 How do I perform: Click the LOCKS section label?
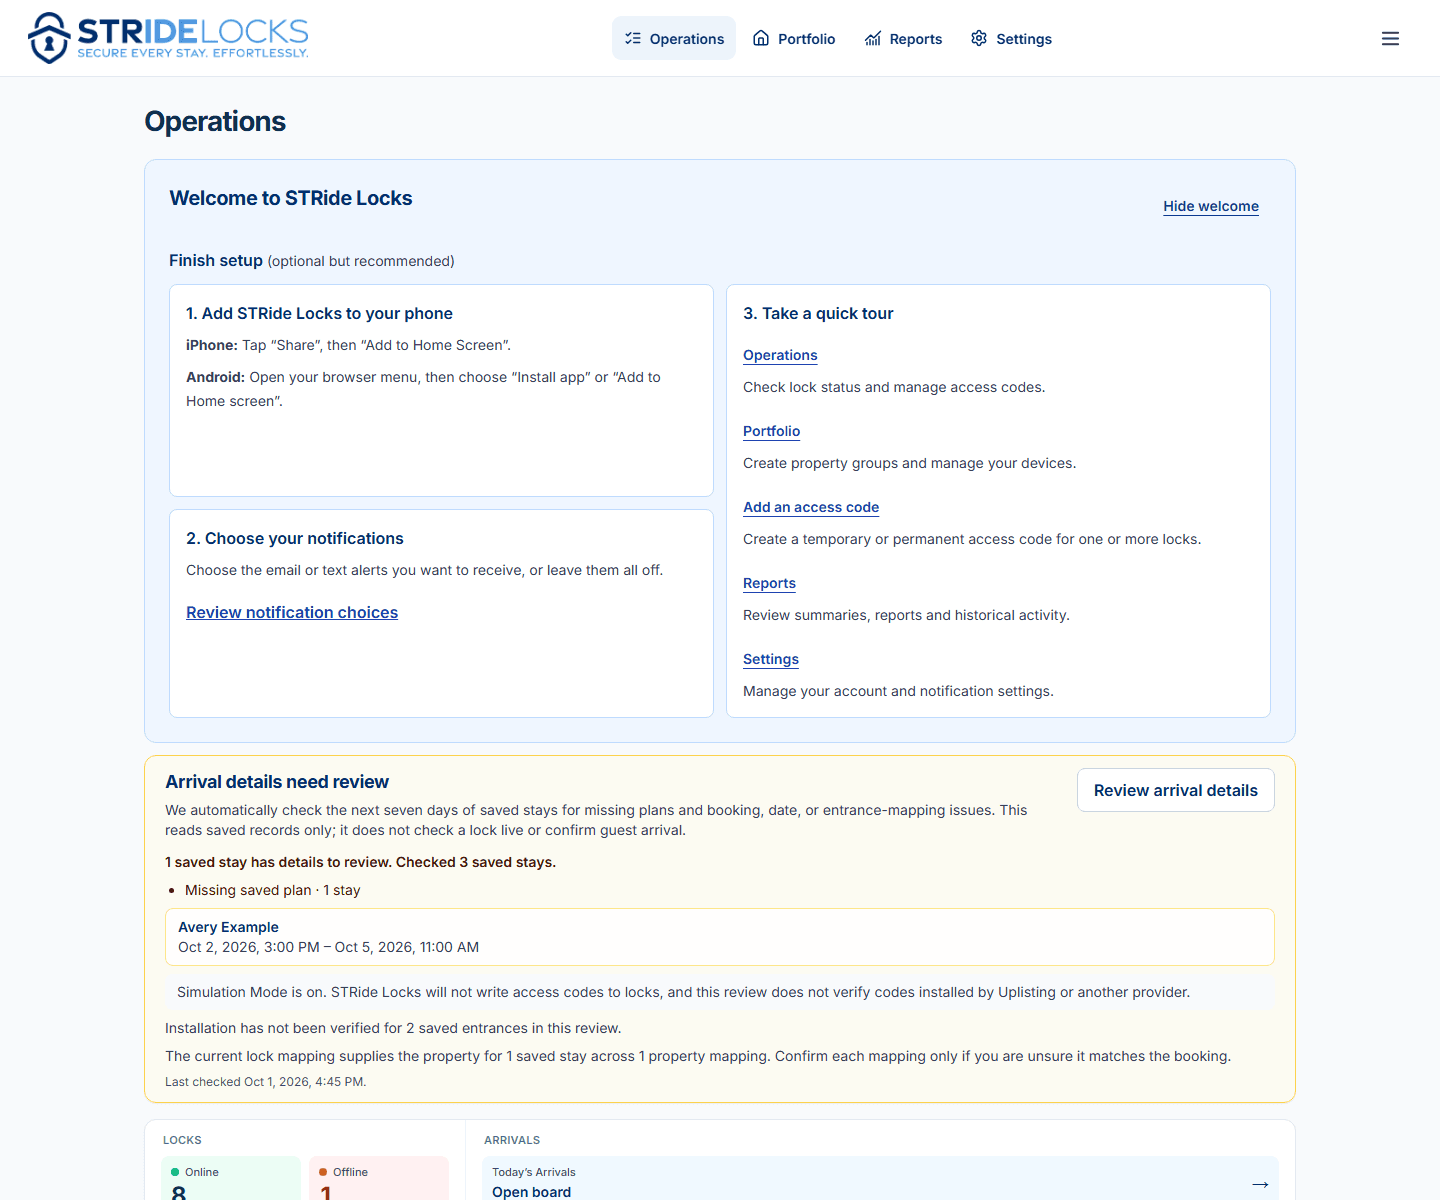[182, 1140]
